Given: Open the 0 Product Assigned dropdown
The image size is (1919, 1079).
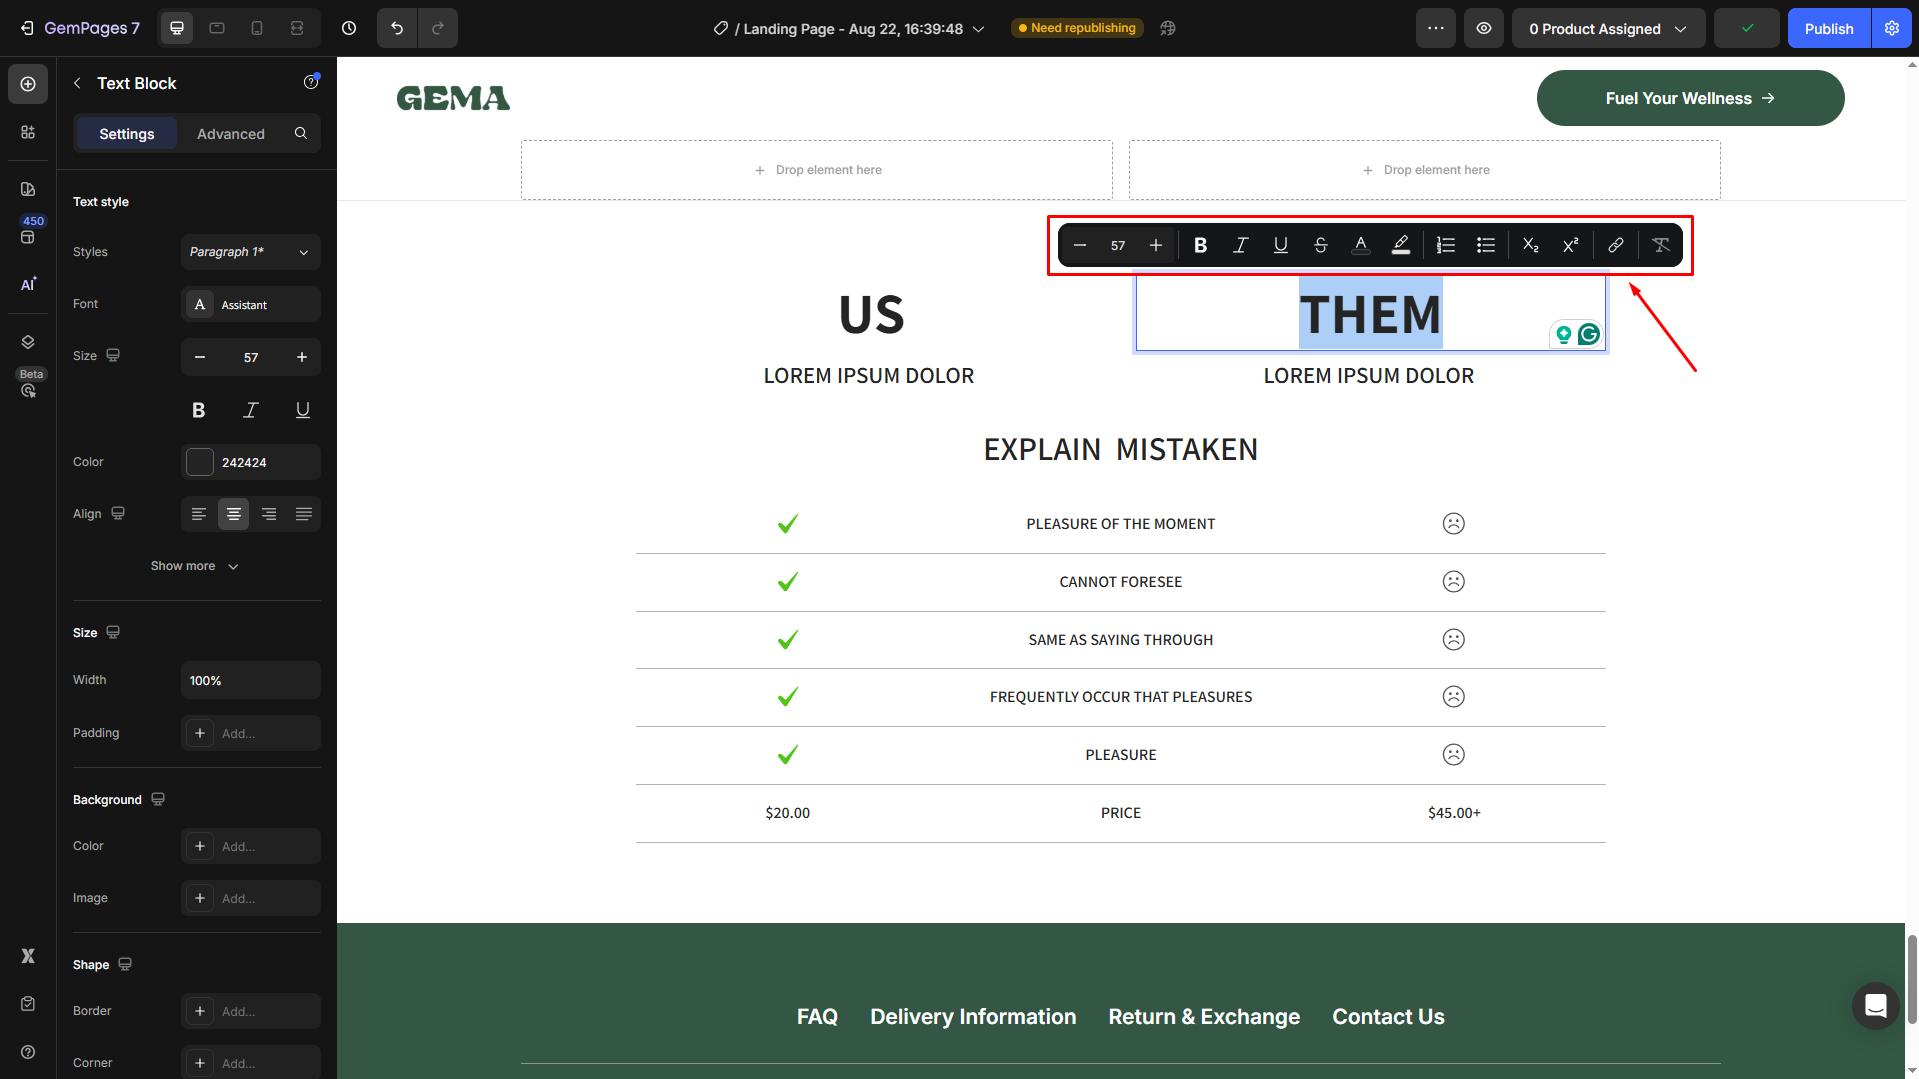Looking at the screenshot, I should point(1607,28).
